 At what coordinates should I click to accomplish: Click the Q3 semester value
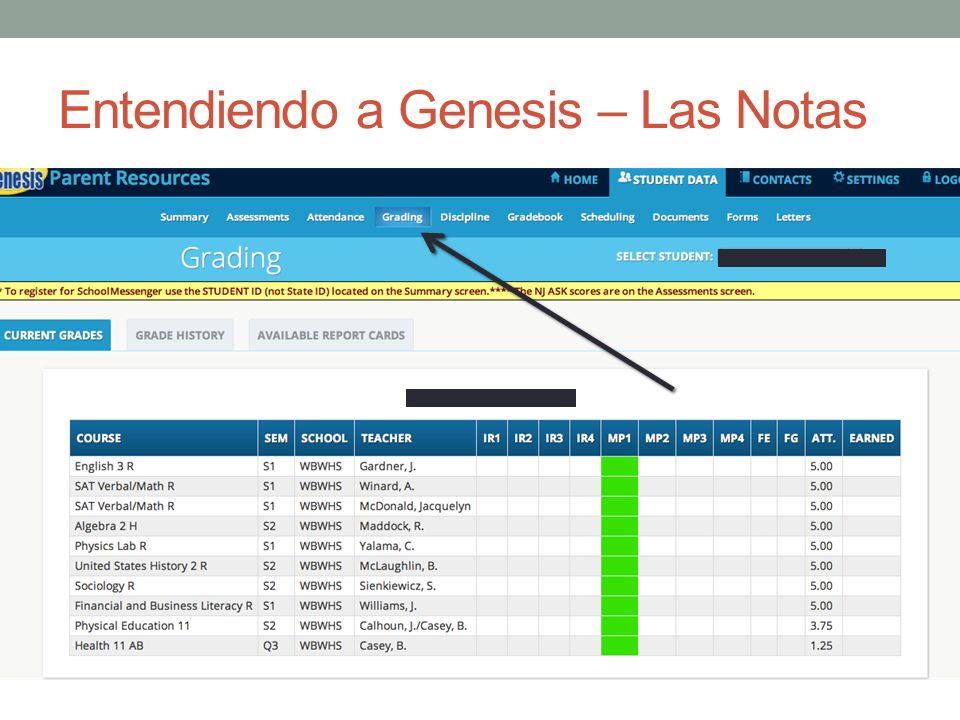point(270,645)
